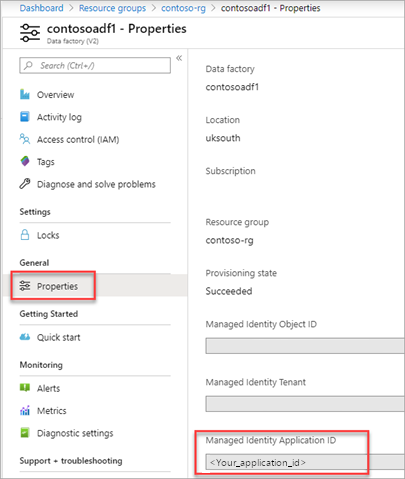Click the Managed Identity Object ID field
405x479 pixels.
pyautogui.click(x=305, y=346)
